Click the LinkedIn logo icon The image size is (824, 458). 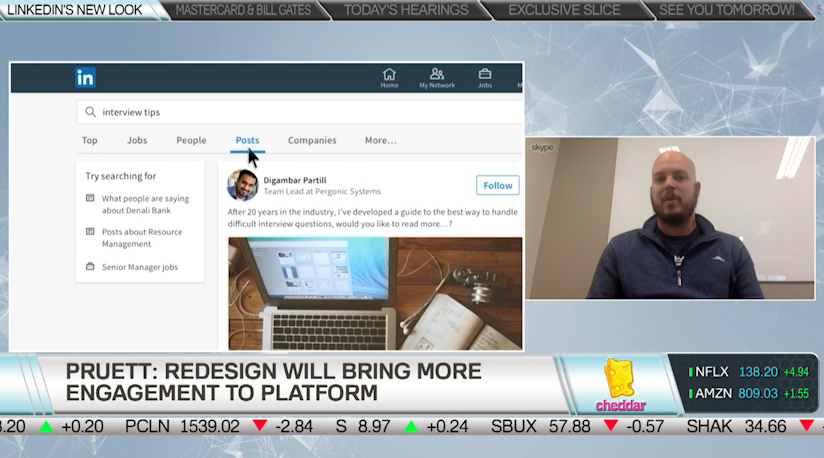85,77
